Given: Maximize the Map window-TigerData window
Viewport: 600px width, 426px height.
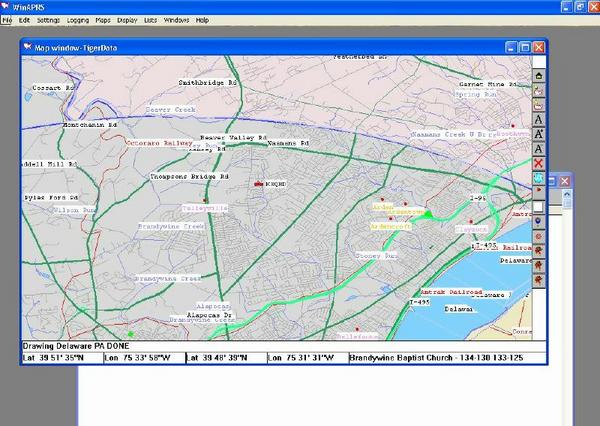Looking at the screenshot, I should (x=525, y=47).
